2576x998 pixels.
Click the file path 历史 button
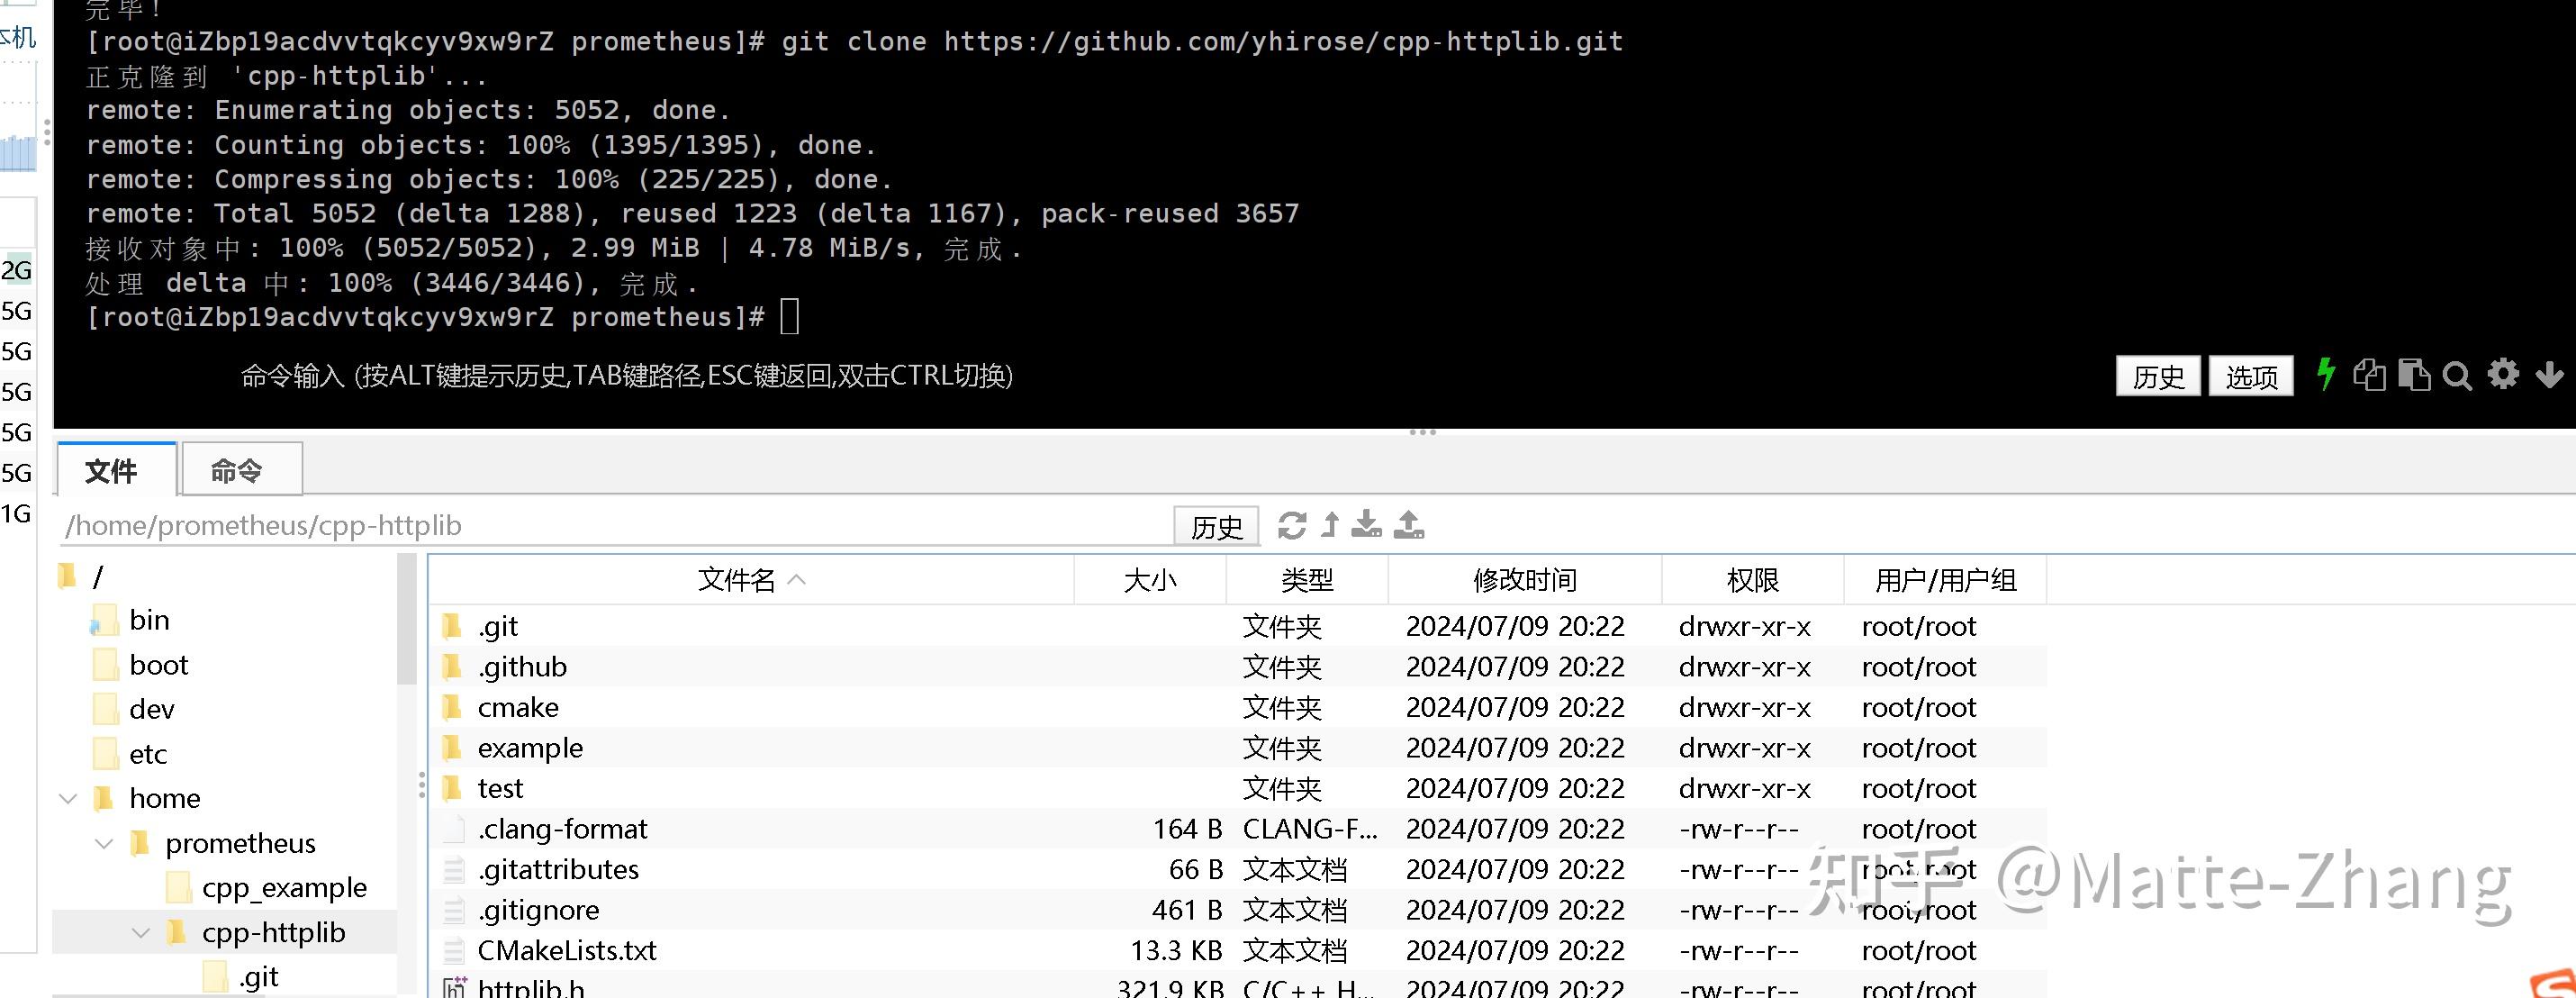(1216, 526)
